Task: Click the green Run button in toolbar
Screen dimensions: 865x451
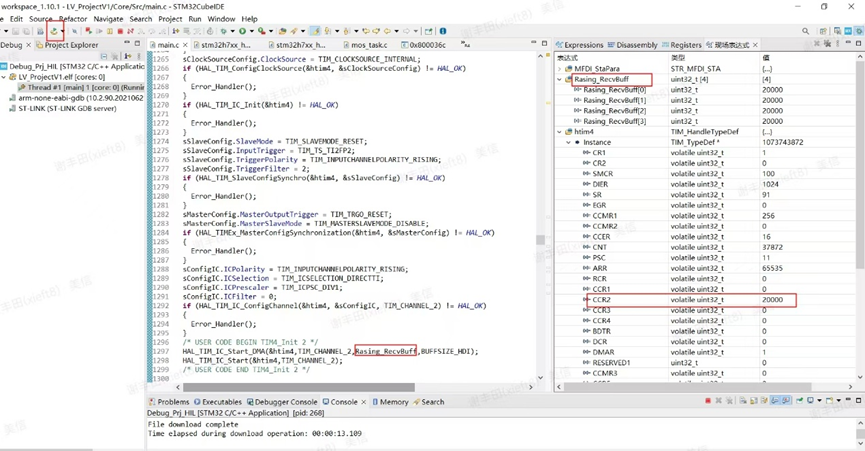Action: [241, 31]
